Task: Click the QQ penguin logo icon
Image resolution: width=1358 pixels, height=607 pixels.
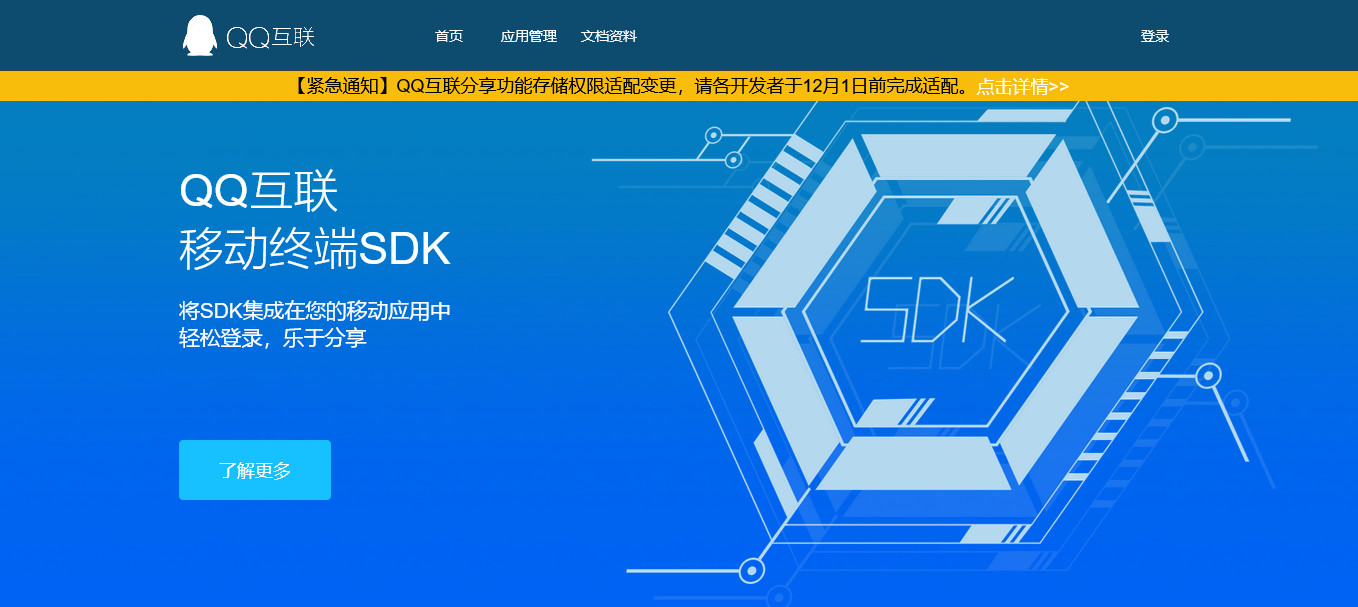Action: [x=200, y=36]
